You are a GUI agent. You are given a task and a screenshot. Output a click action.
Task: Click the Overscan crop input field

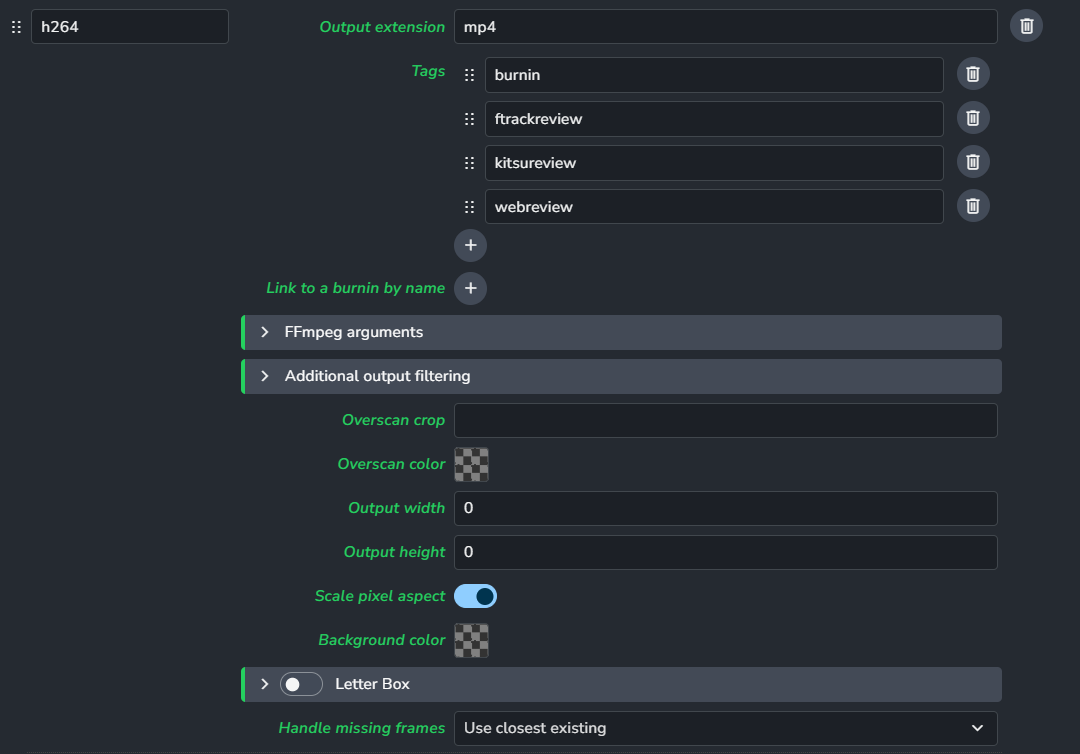click(725, 420)
